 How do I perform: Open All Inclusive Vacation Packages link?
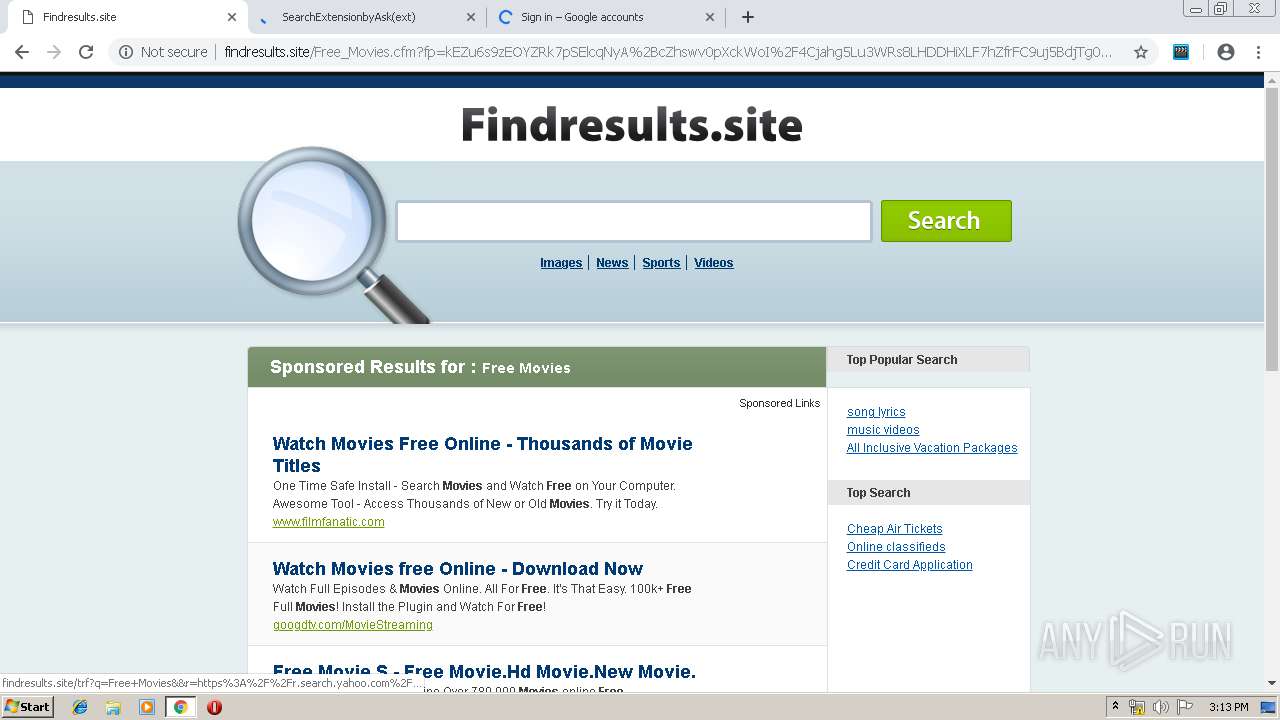tap(932, 448)
